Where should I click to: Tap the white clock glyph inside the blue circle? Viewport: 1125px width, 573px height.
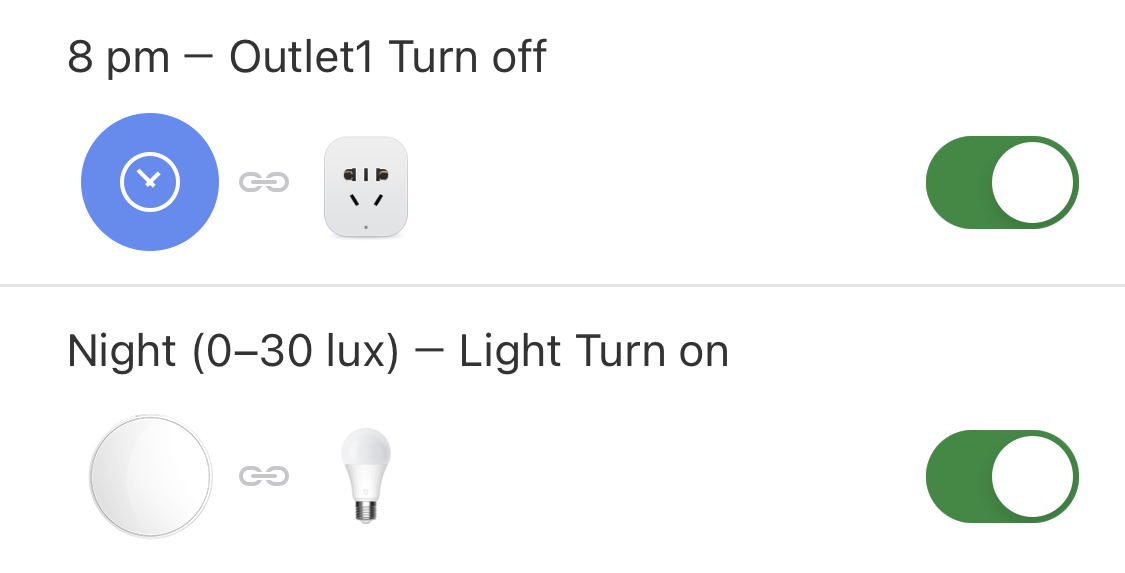(150, 182)
